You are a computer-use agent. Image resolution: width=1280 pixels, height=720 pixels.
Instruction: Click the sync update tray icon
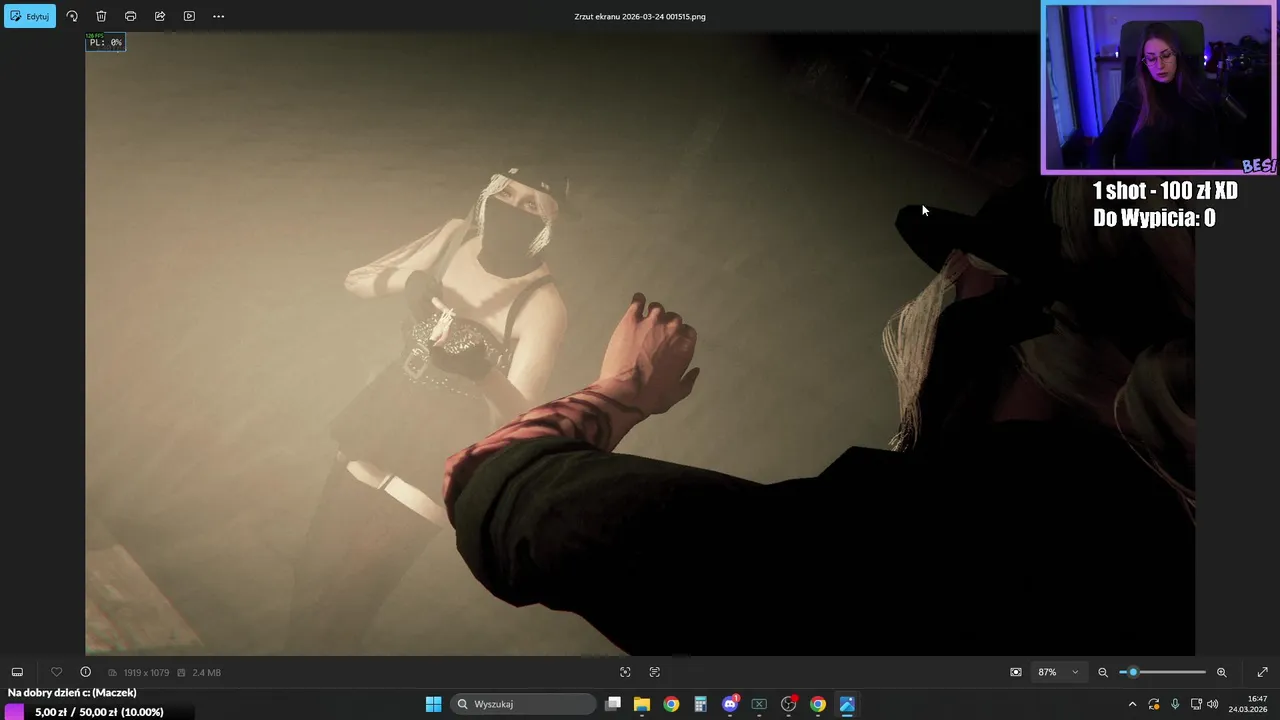1153,704
